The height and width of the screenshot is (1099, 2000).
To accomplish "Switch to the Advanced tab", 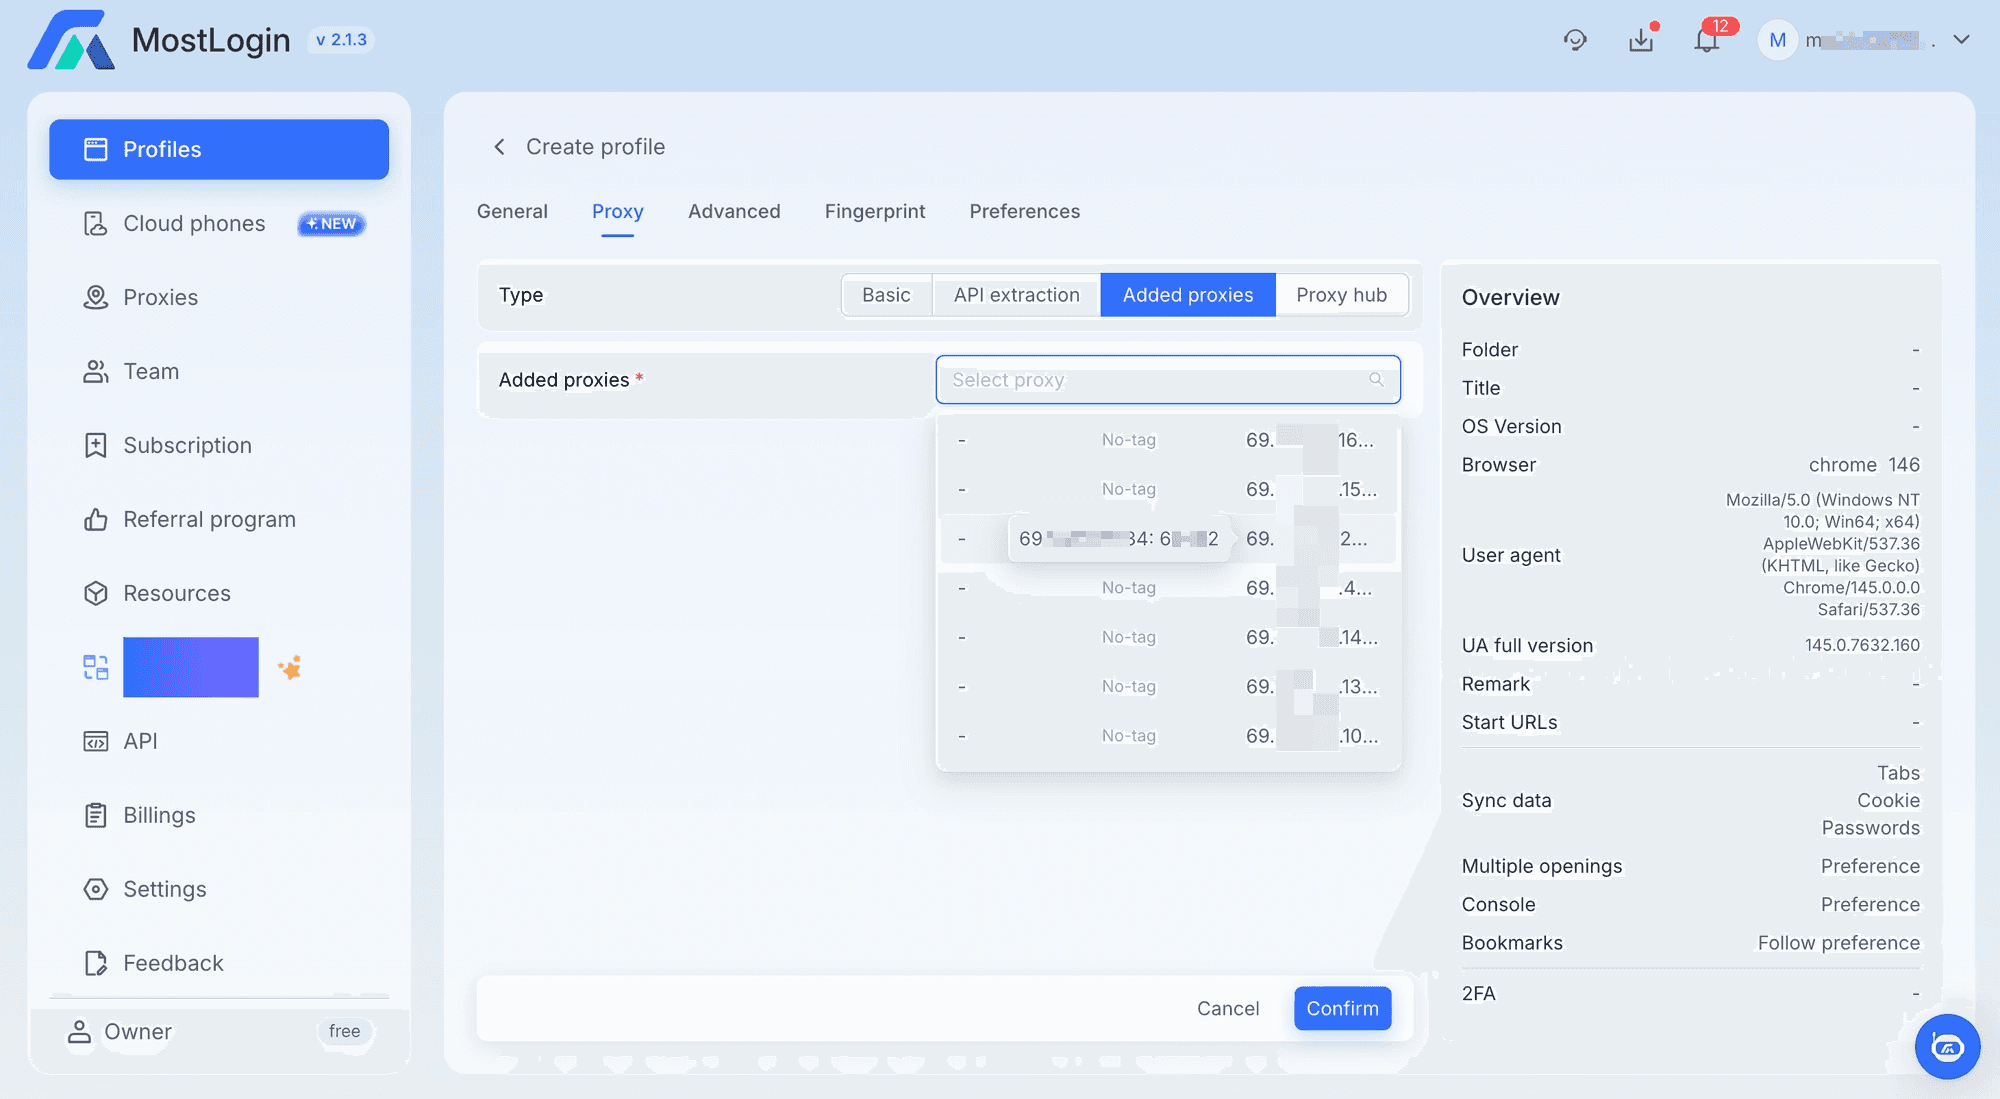I will pos(734,212).
